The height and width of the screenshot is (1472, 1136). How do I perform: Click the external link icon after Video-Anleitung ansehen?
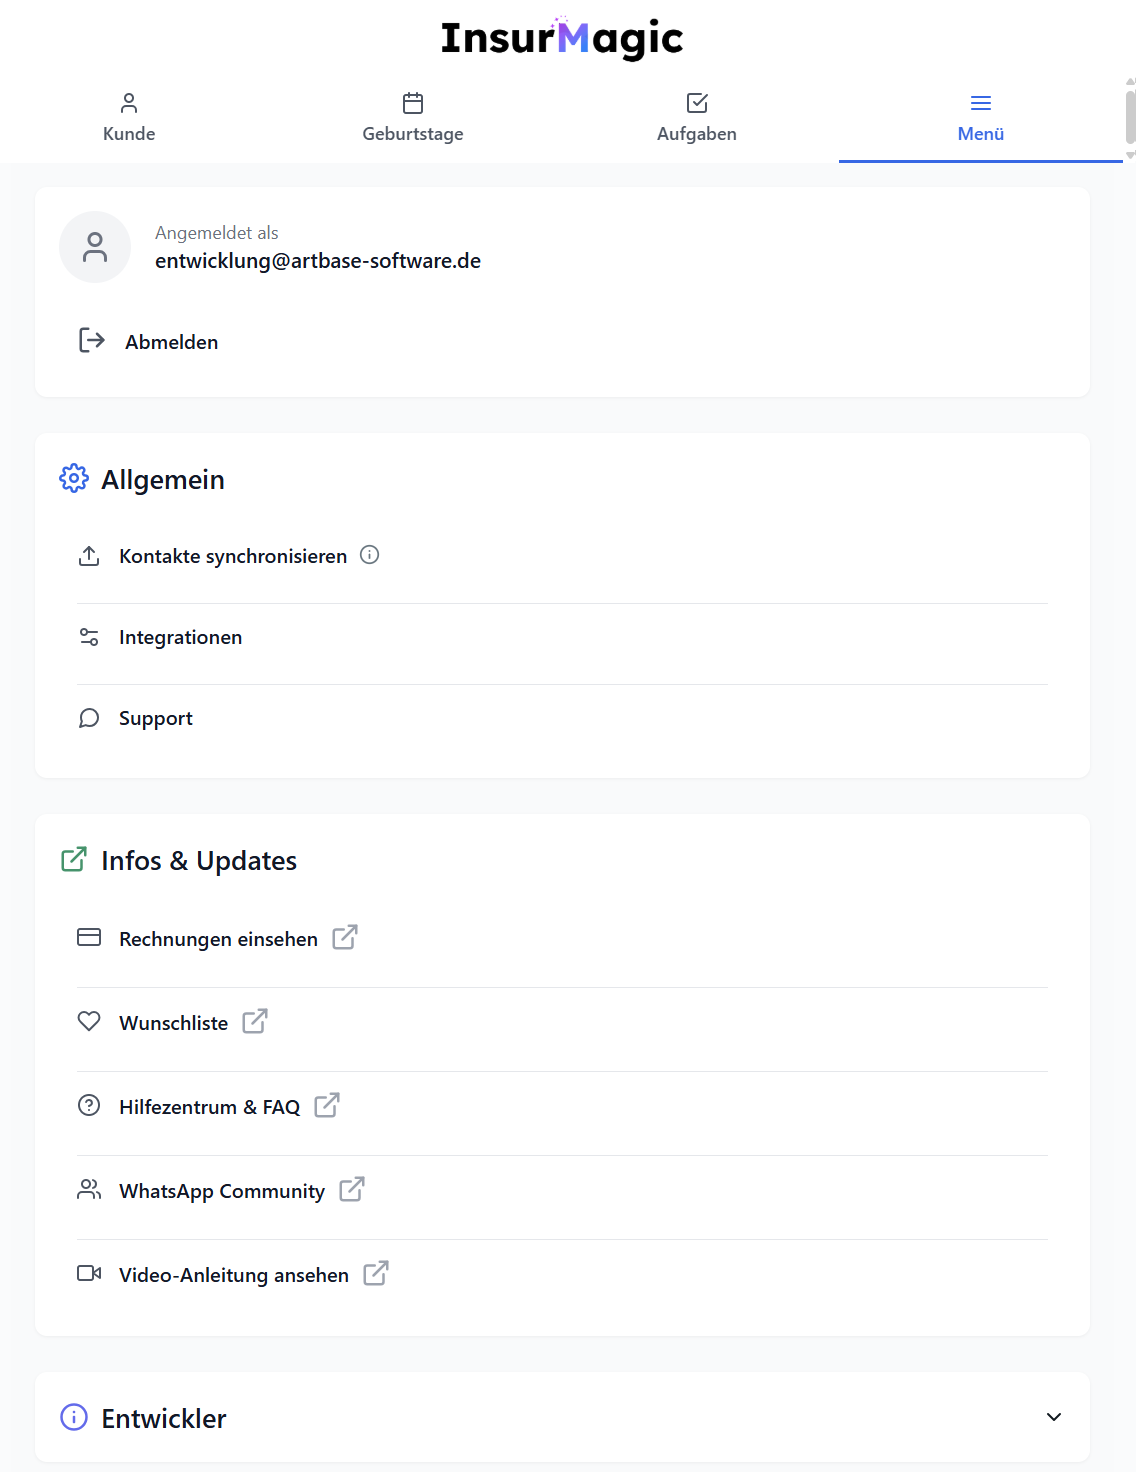376,1273
